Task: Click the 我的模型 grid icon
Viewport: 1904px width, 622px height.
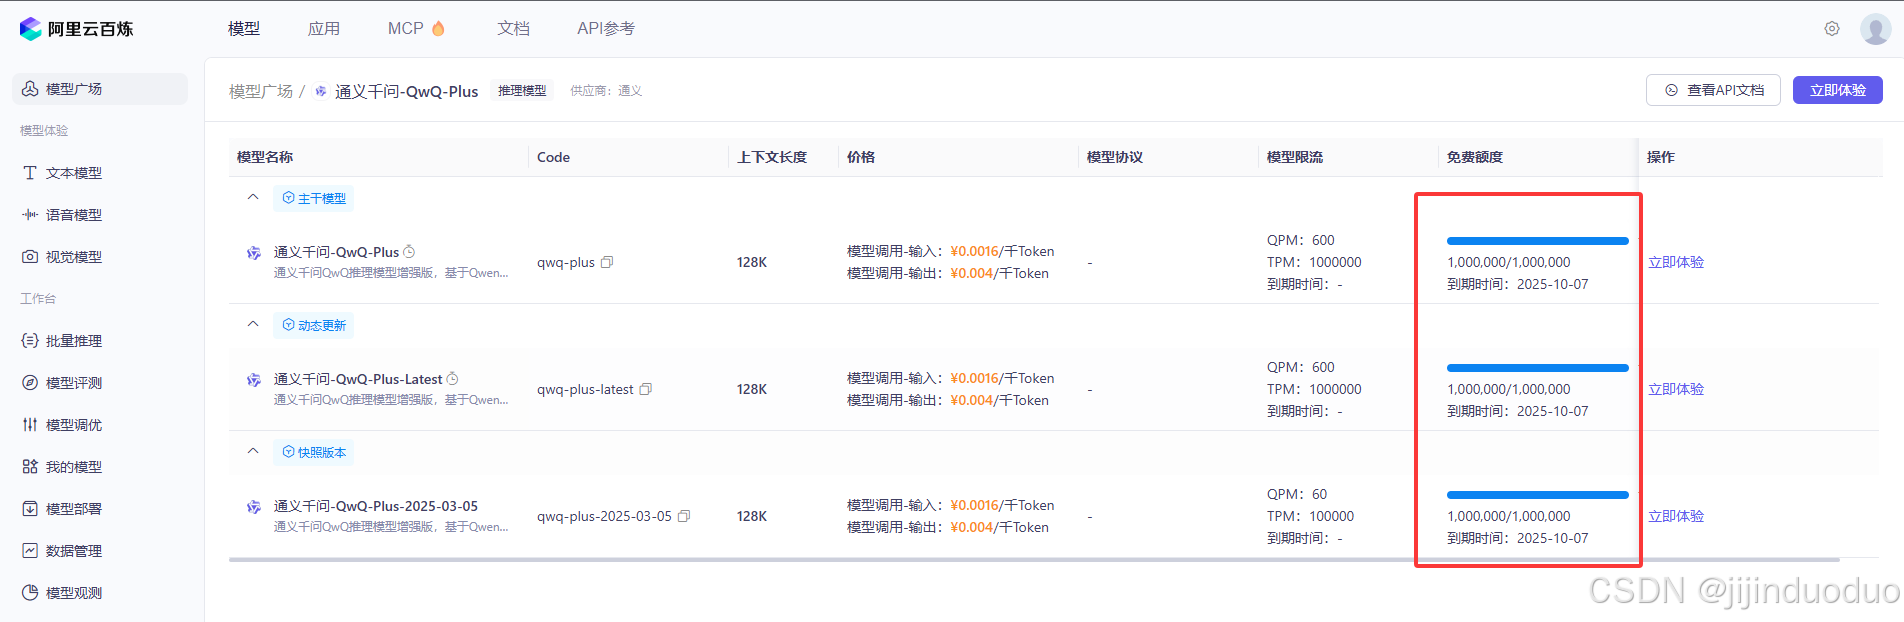Action: [30, 467]
